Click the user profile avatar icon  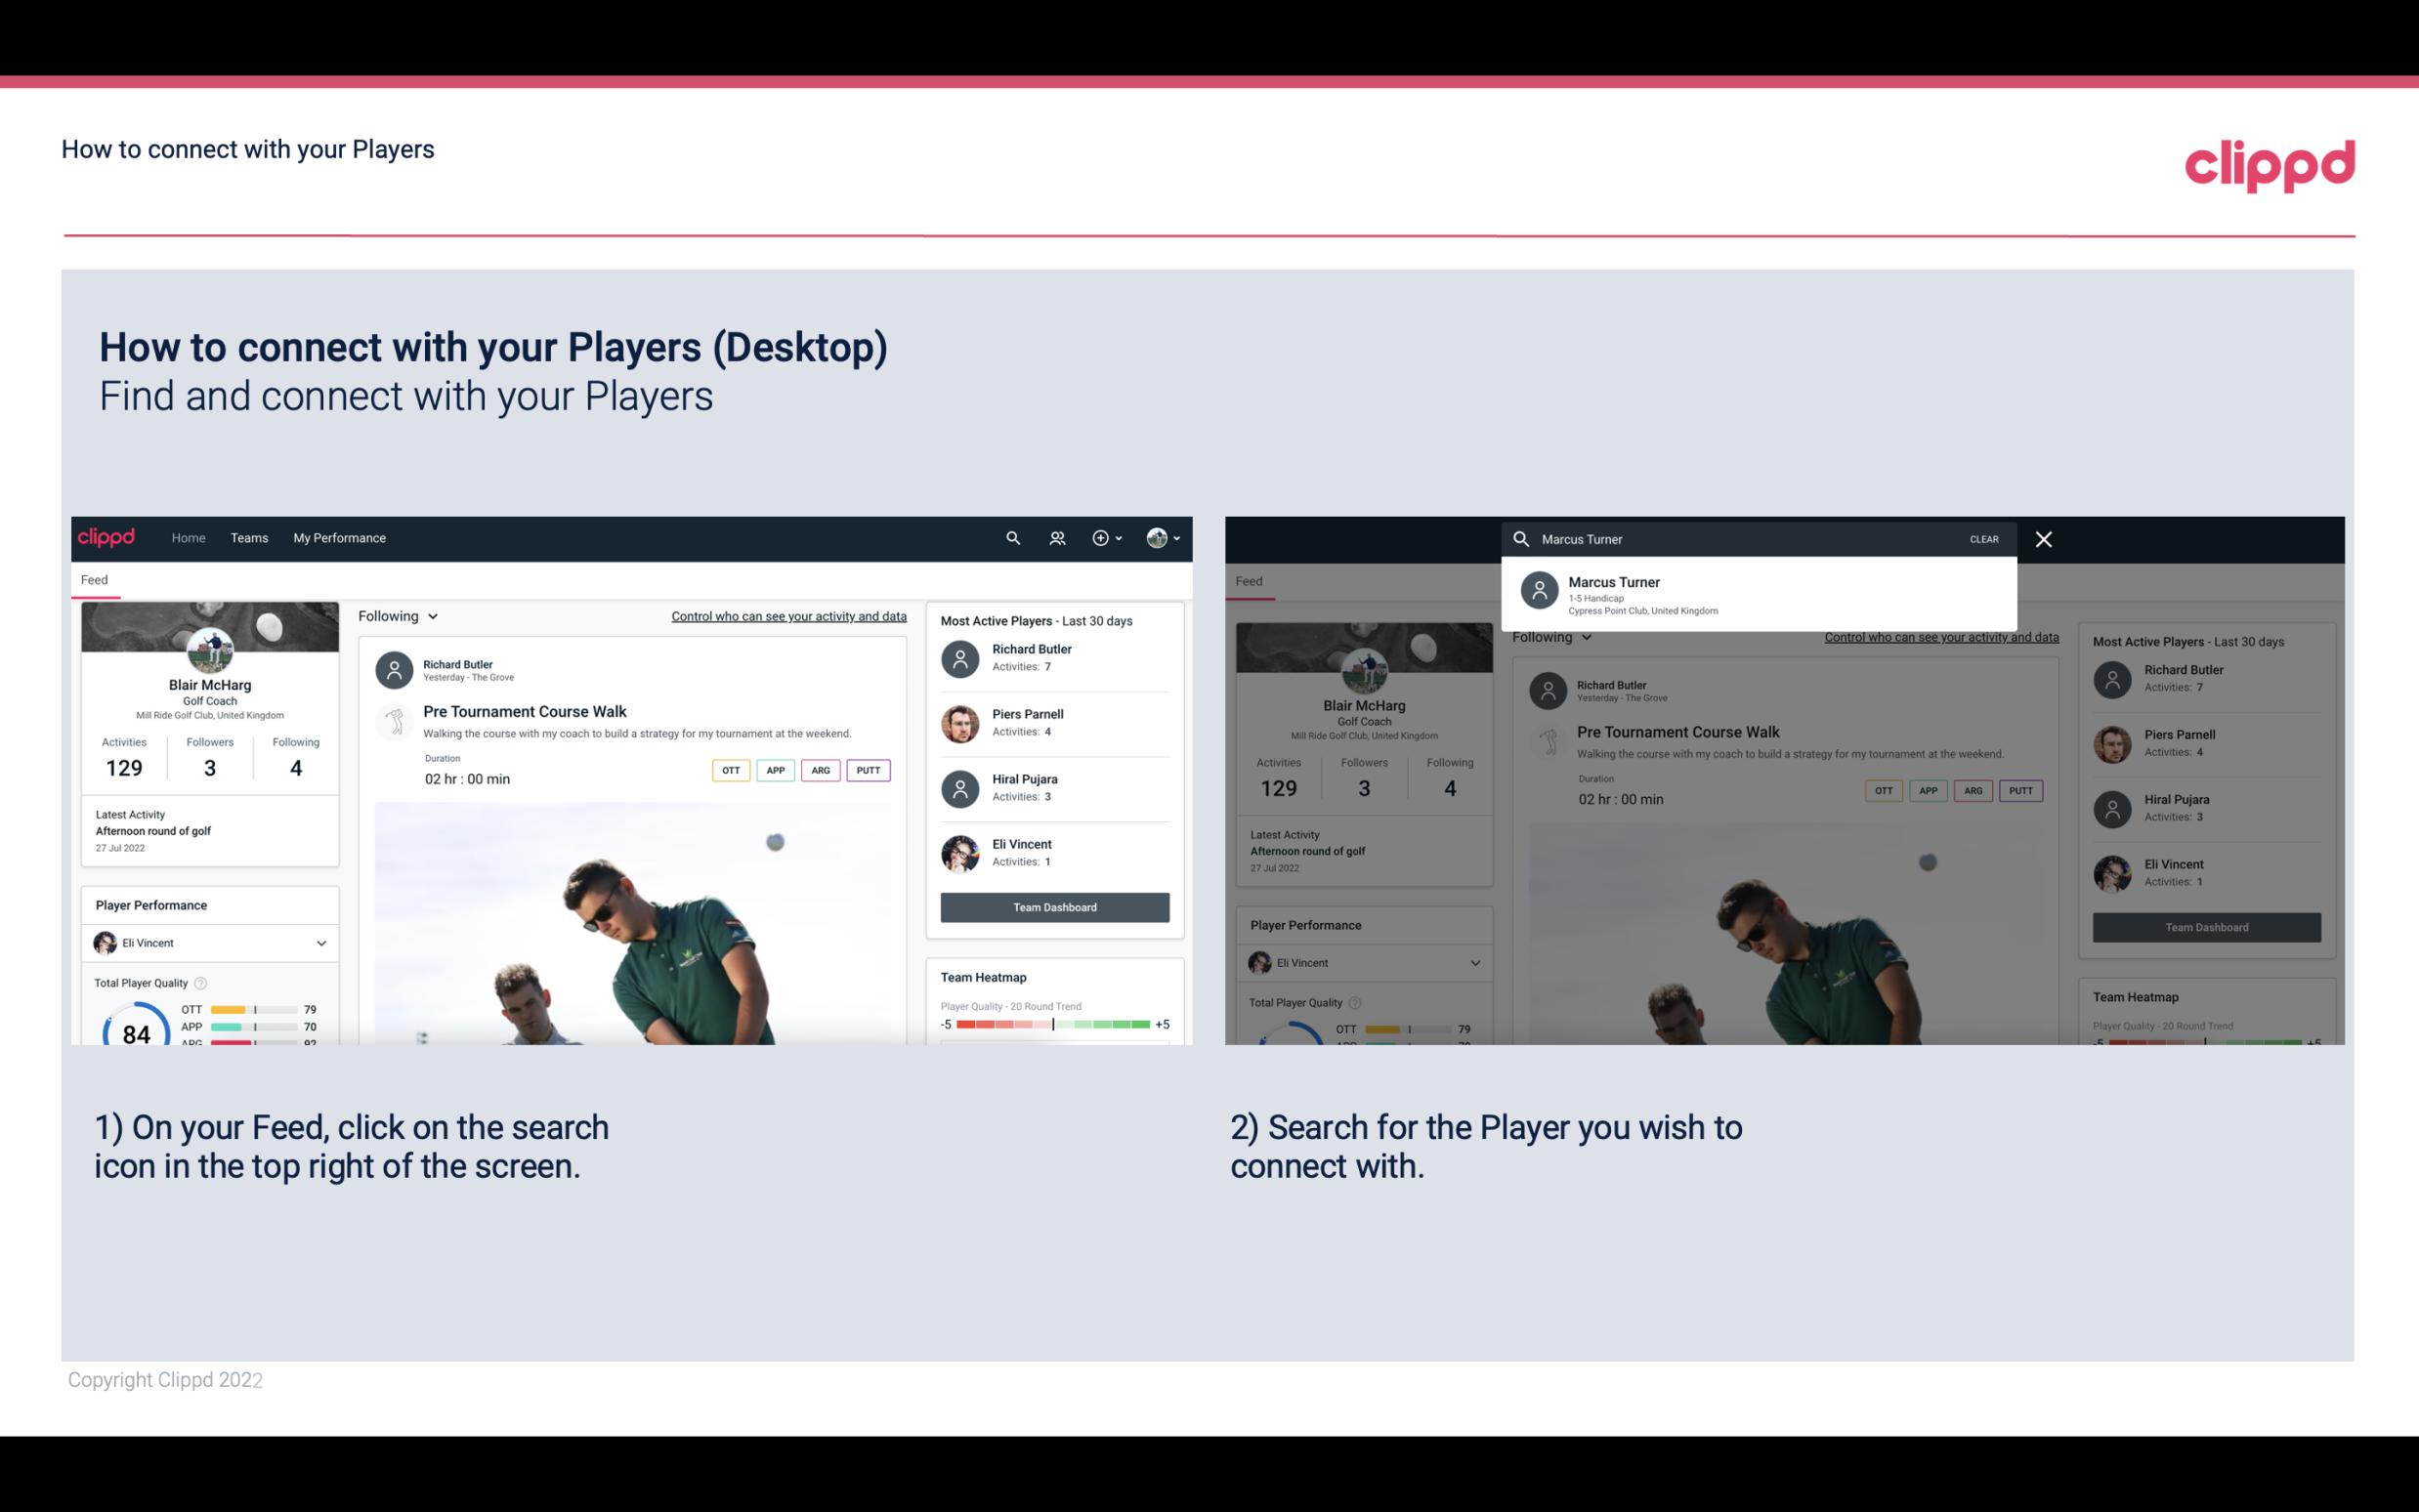pyautogui.click(x=1155, y=536)
